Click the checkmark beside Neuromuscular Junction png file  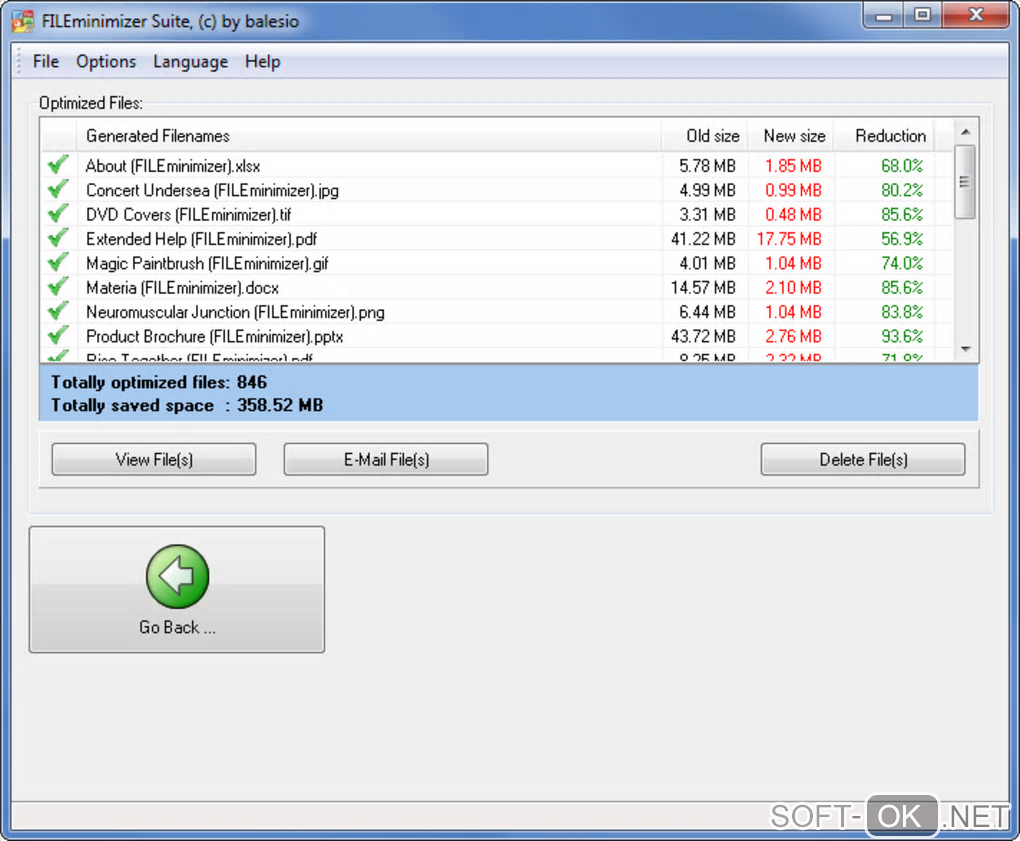[x=59, y=311]
